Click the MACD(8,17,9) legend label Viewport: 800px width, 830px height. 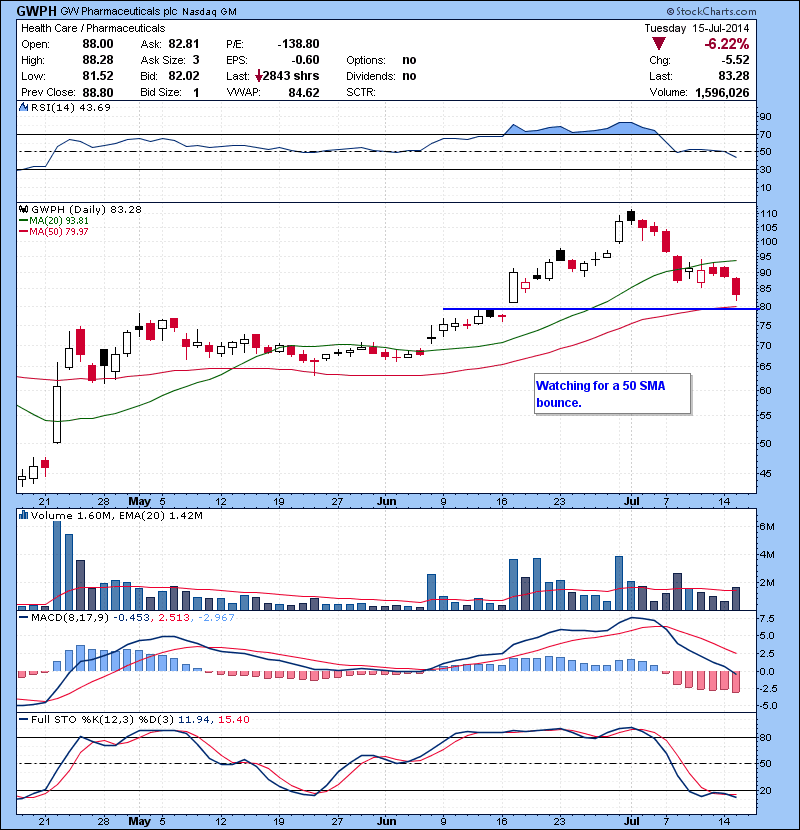[x=69, y=617]
